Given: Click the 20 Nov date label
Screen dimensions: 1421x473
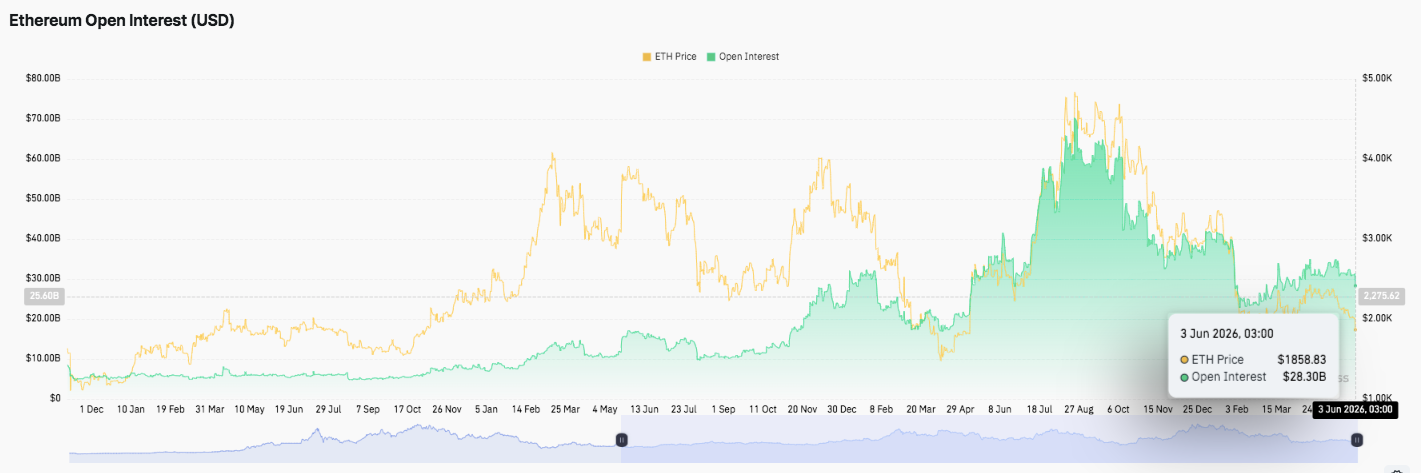Looking at the screenshot, I should [x=802, y=409].
